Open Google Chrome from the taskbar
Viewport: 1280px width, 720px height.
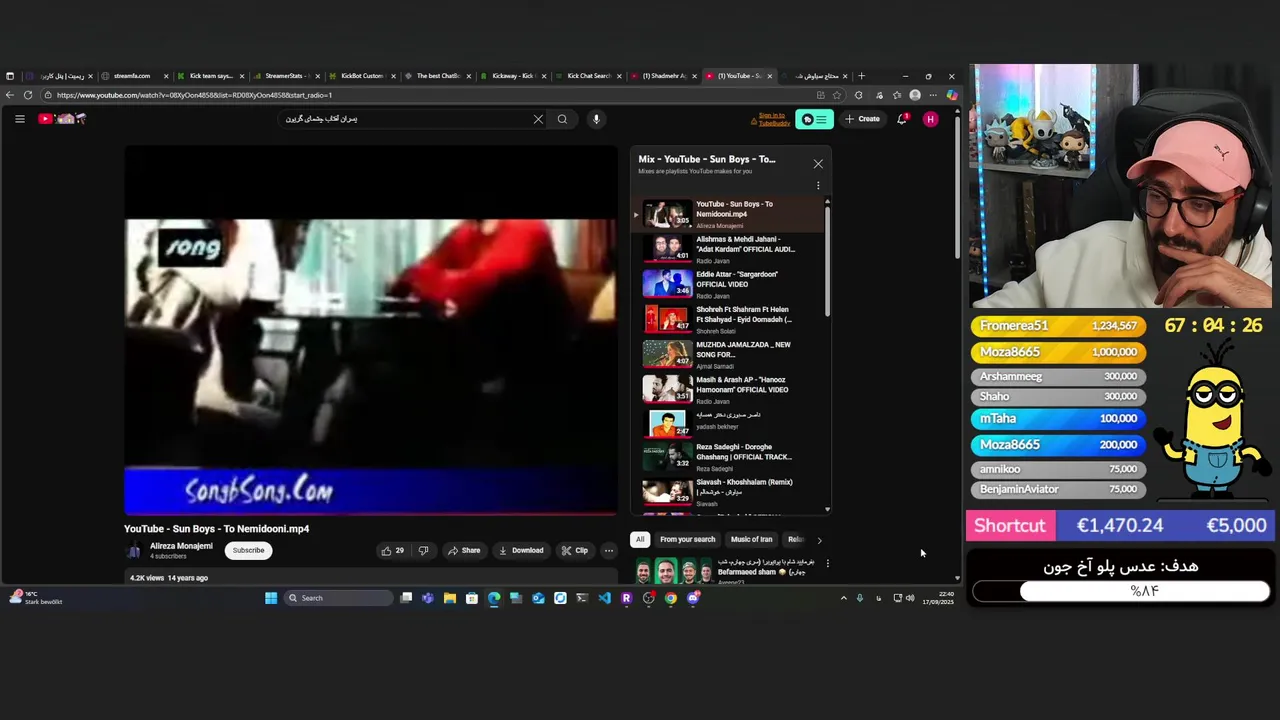pos(670,598)
